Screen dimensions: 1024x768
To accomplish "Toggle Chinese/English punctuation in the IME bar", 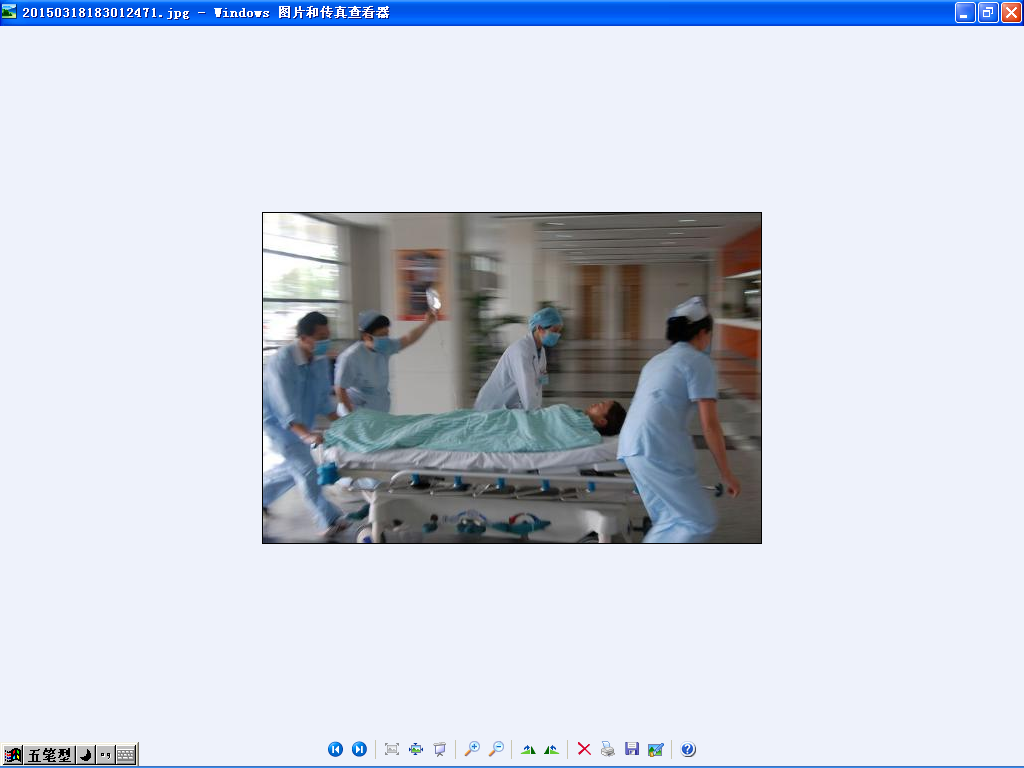I will [x=105, y=755].
